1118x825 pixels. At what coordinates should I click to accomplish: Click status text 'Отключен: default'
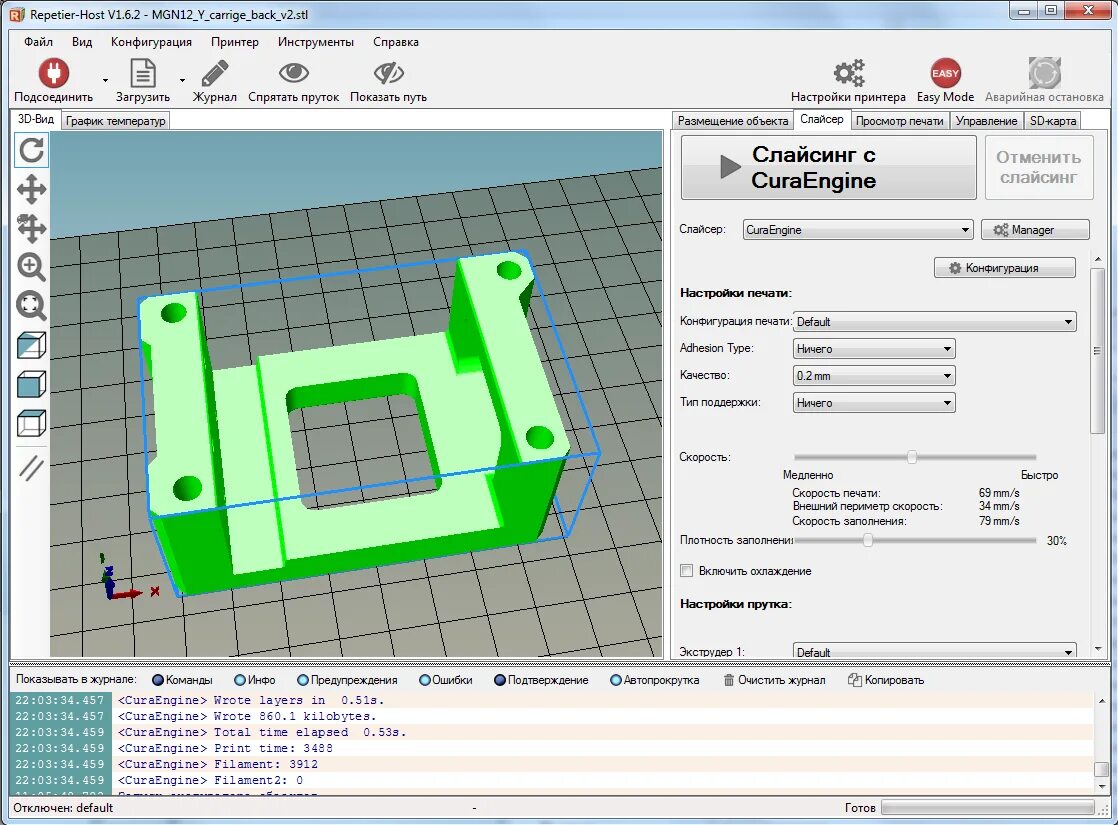[x=63, y=808]
